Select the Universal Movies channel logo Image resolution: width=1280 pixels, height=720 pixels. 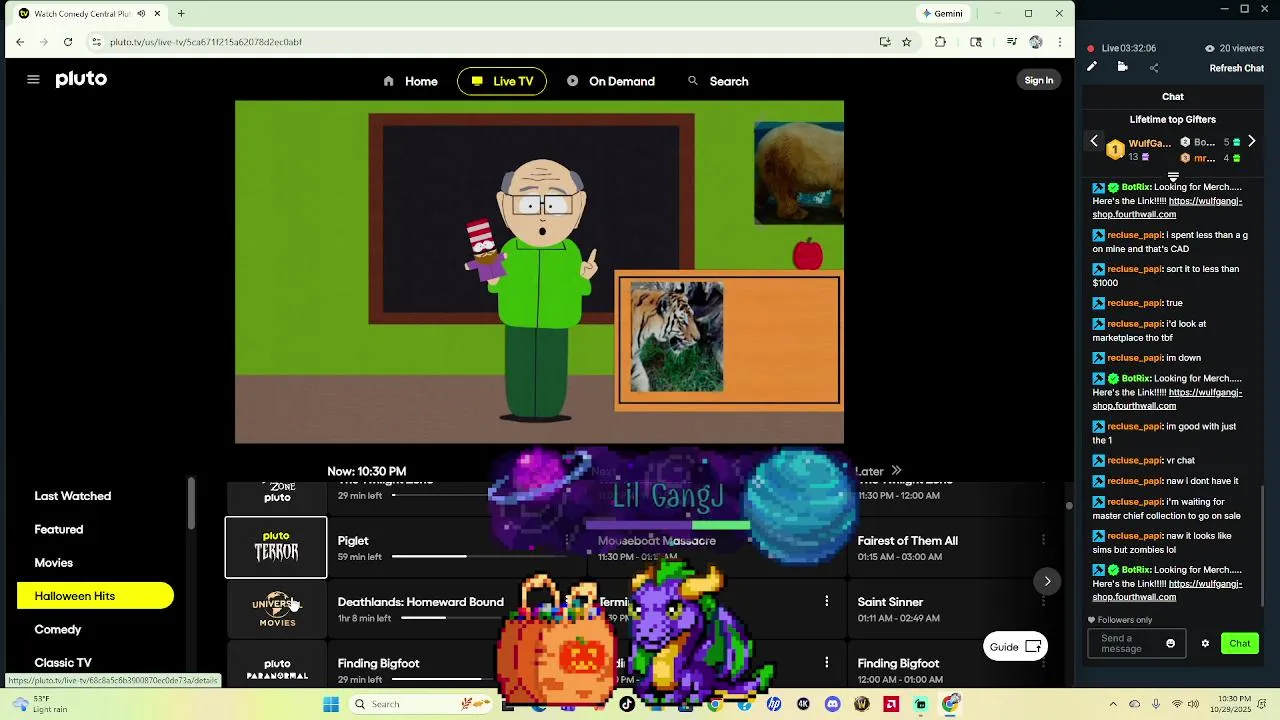[277, 609]
